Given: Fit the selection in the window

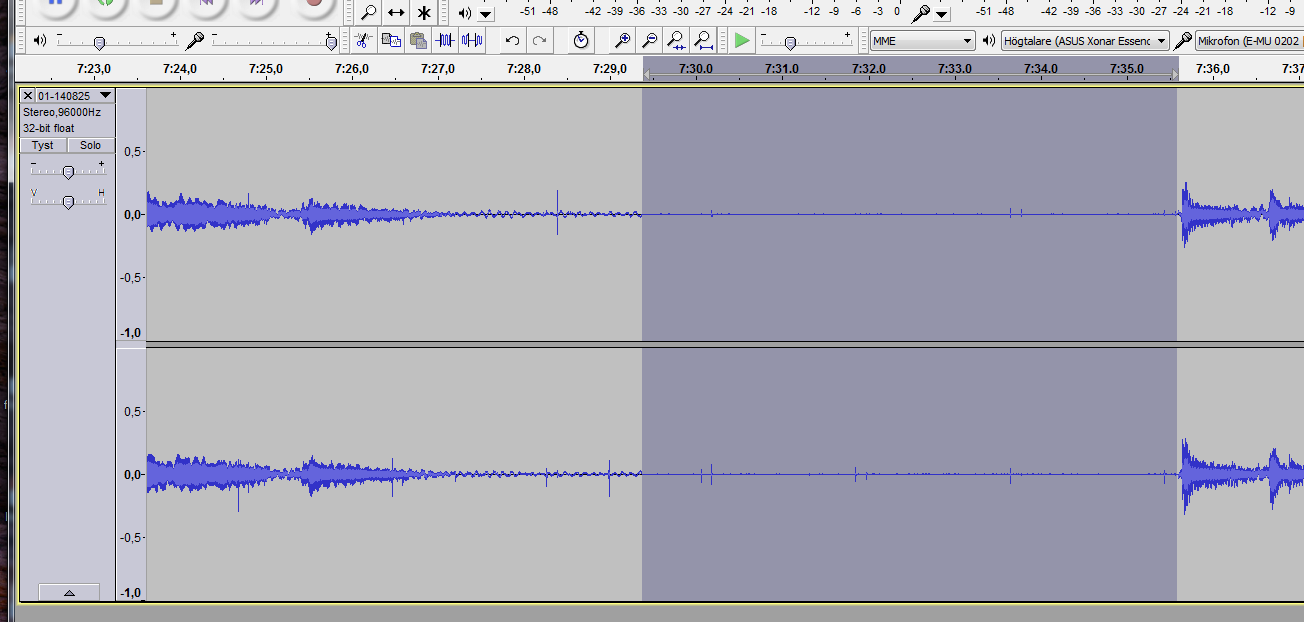Looking at the screenshot, I should [x=677, y=40].
